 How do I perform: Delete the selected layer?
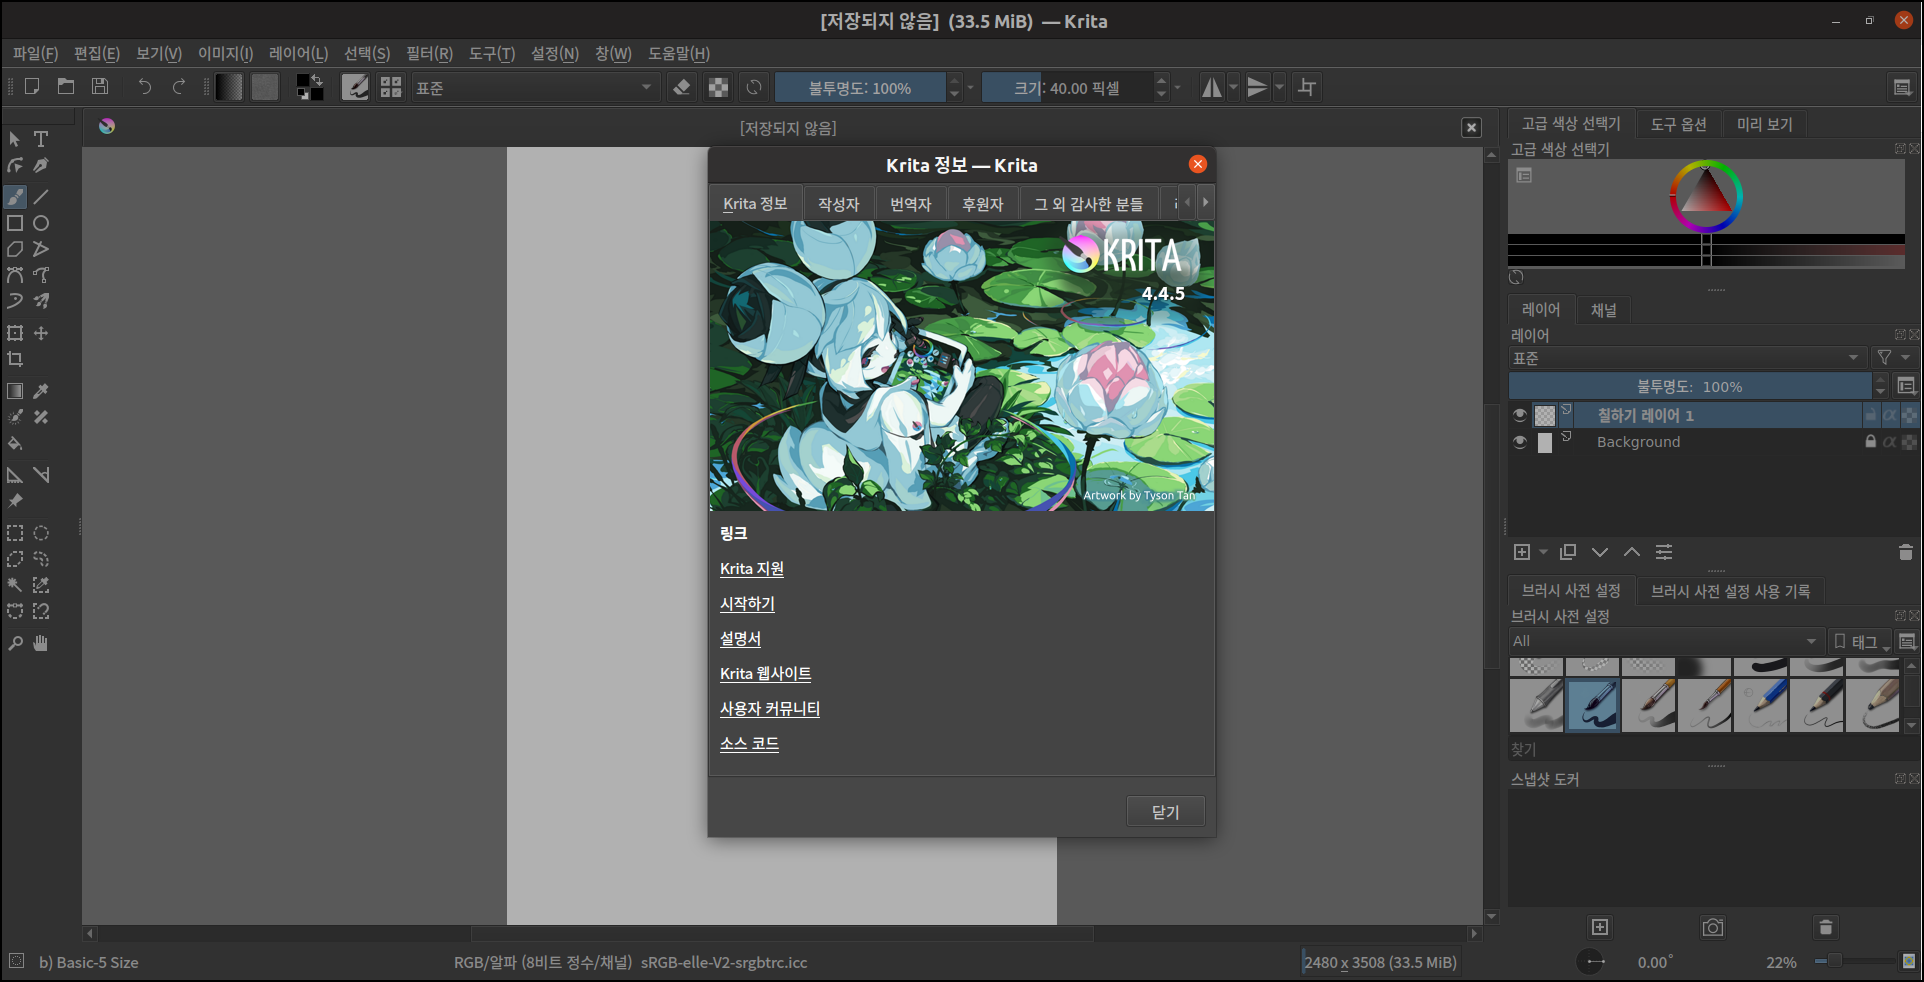tap(1905, 552)
